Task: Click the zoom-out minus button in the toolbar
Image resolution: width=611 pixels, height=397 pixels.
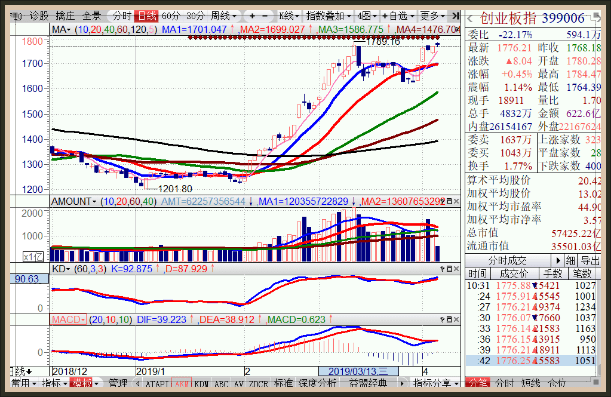Action: pyautogui.click(x=265, y=16)
